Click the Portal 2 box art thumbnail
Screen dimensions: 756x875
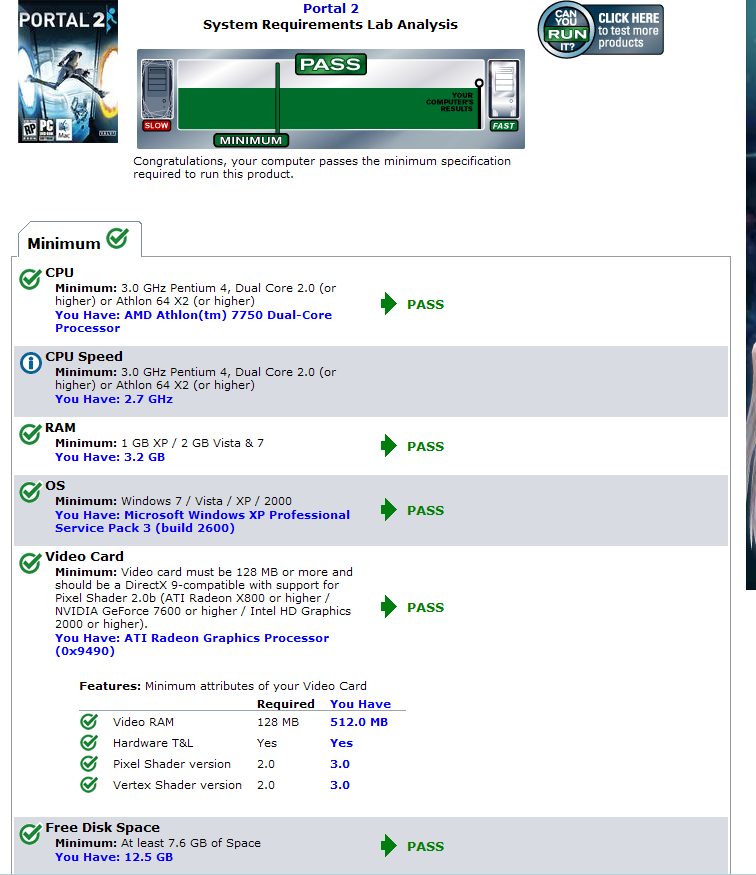pos(68,71)
